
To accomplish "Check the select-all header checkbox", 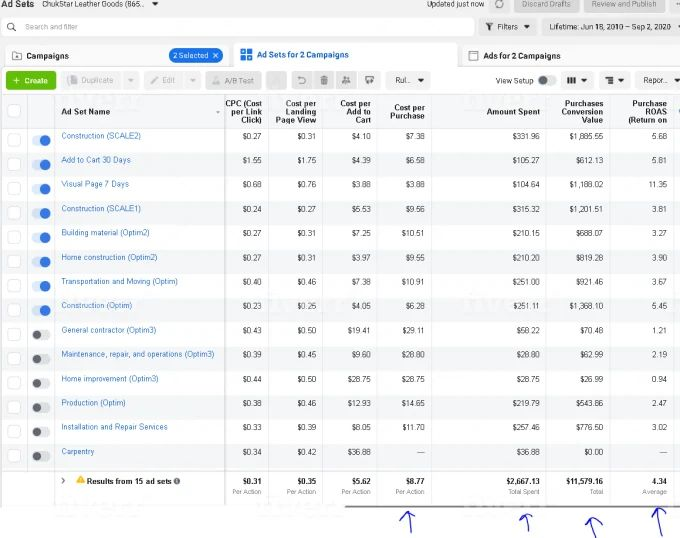I will [14, 111].
